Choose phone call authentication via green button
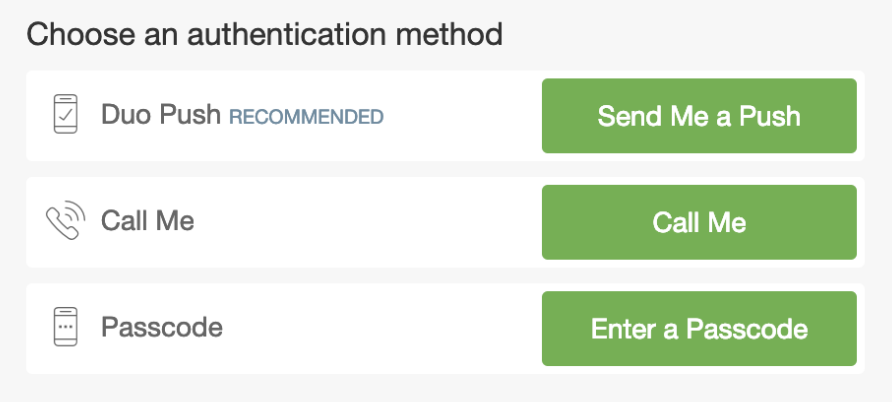892x402 pixels. click(699, 222)
